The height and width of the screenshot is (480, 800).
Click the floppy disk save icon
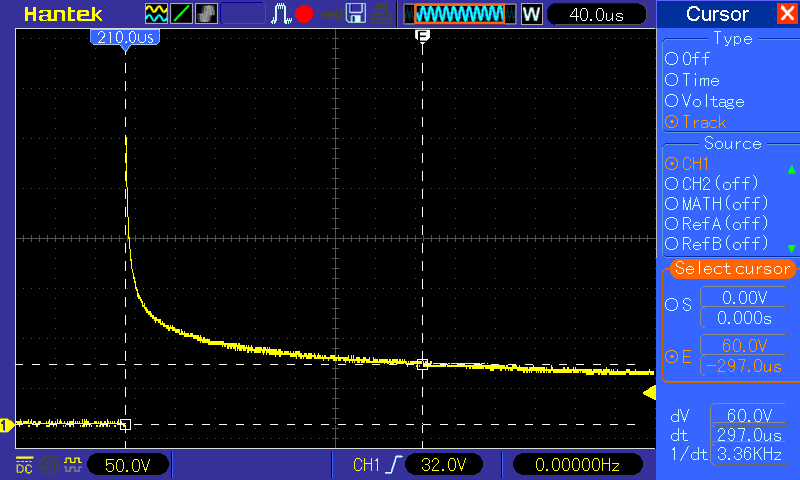pos(356,14)
